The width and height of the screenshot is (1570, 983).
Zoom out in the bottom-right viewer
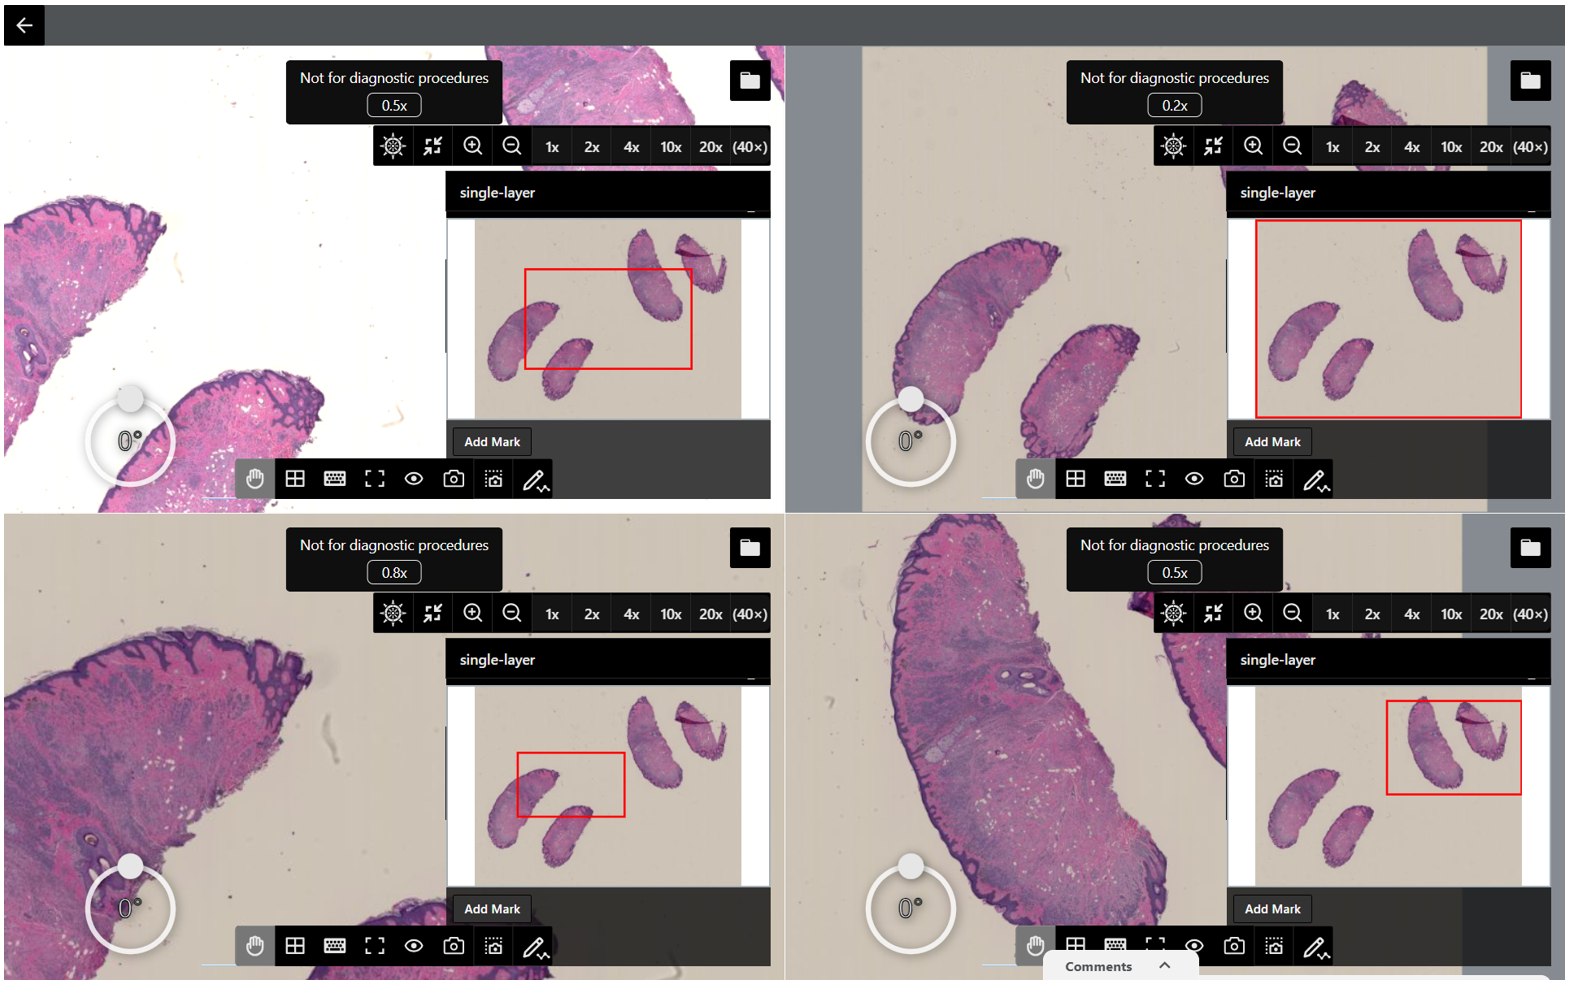1292,613
